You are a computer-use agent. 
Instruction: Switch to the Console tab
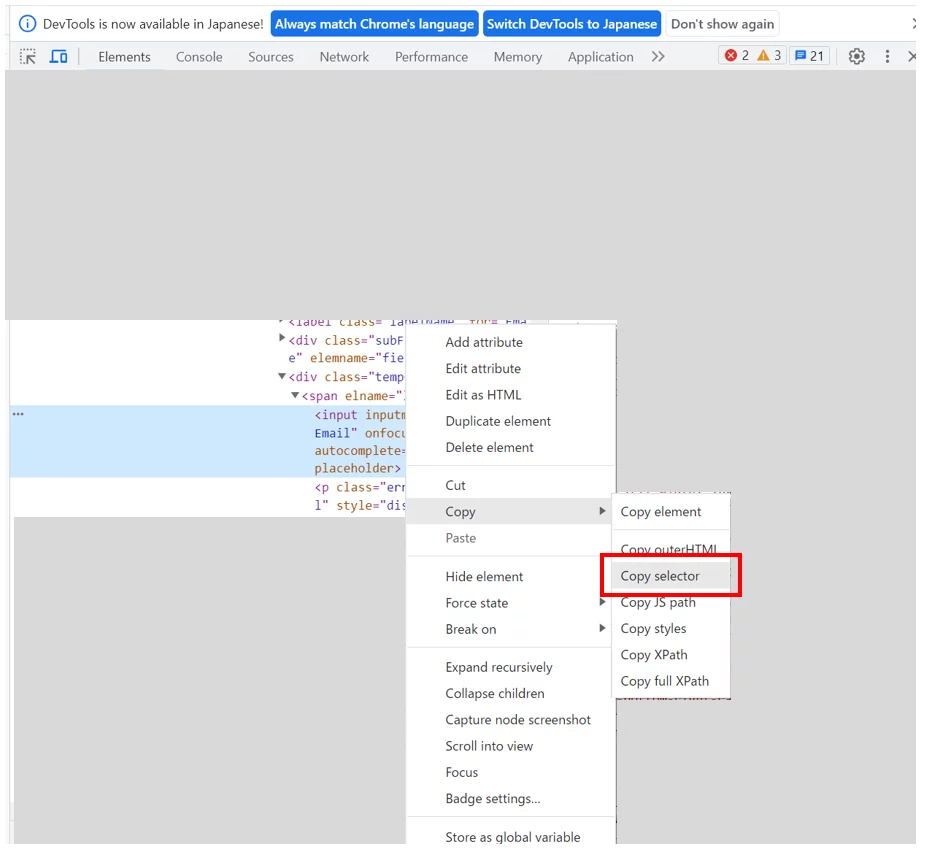(199, 57)
